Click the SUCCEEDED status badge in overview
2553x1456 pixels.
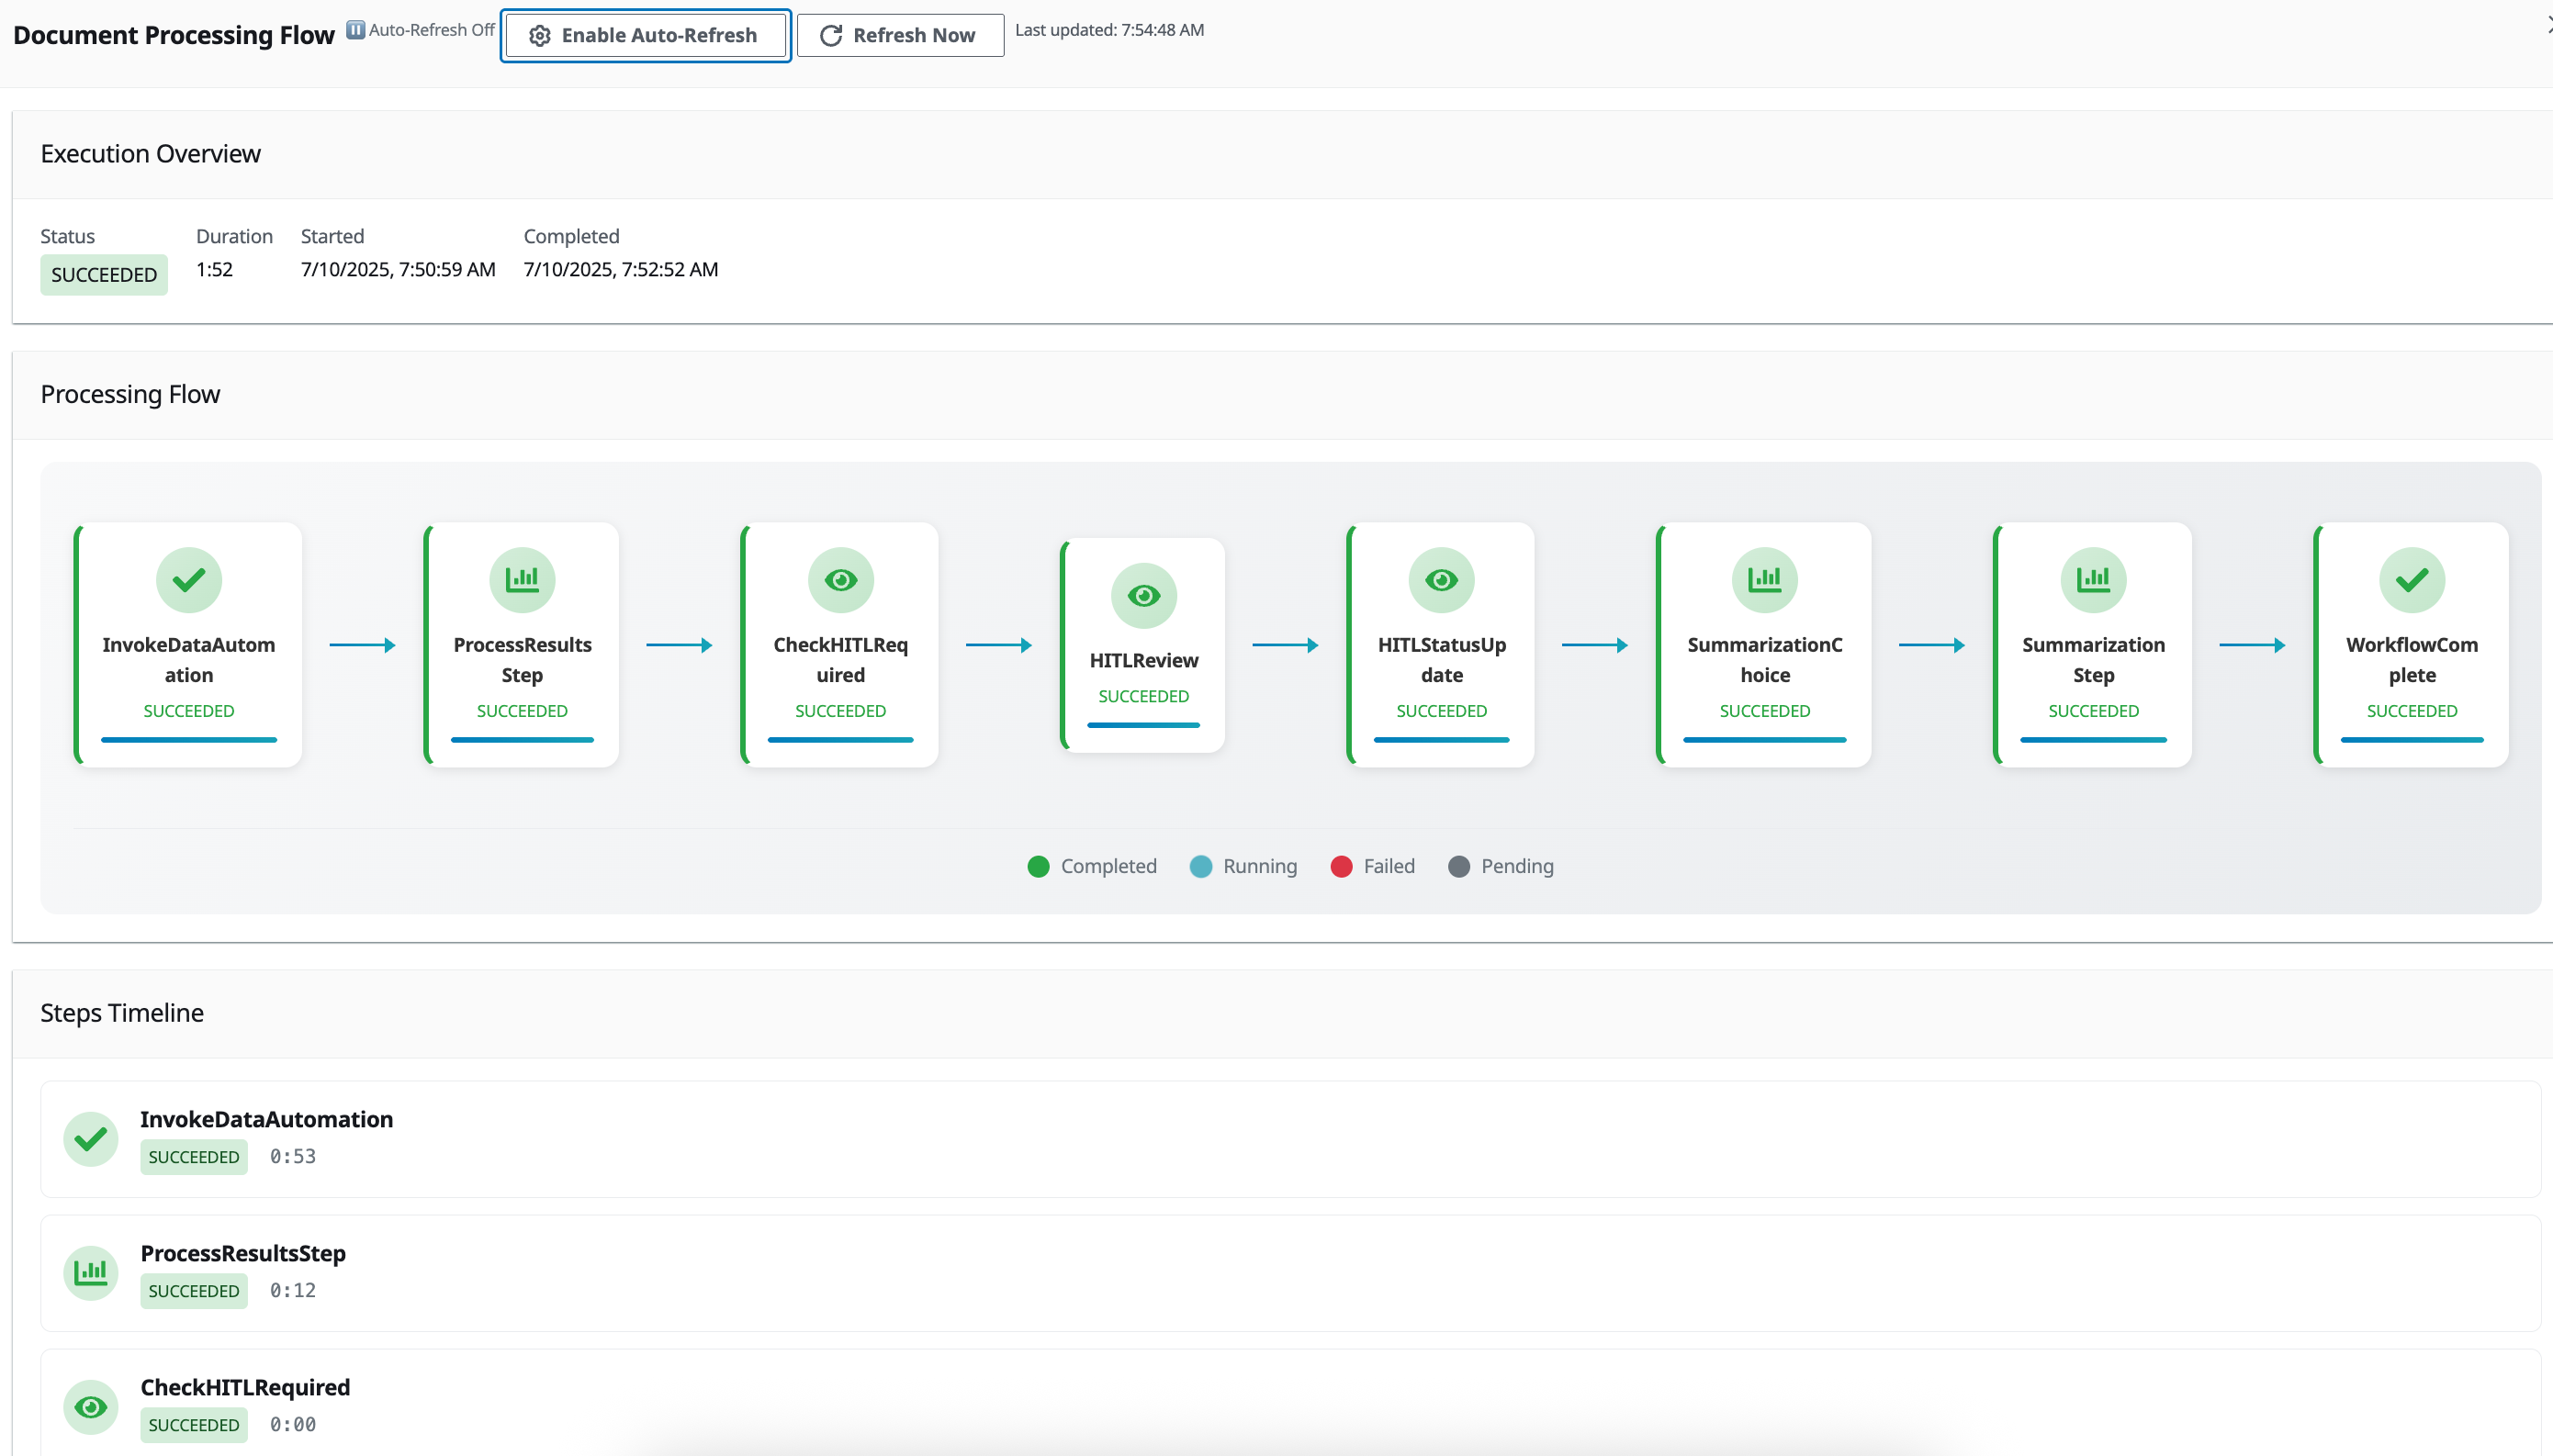click(104, 275)
